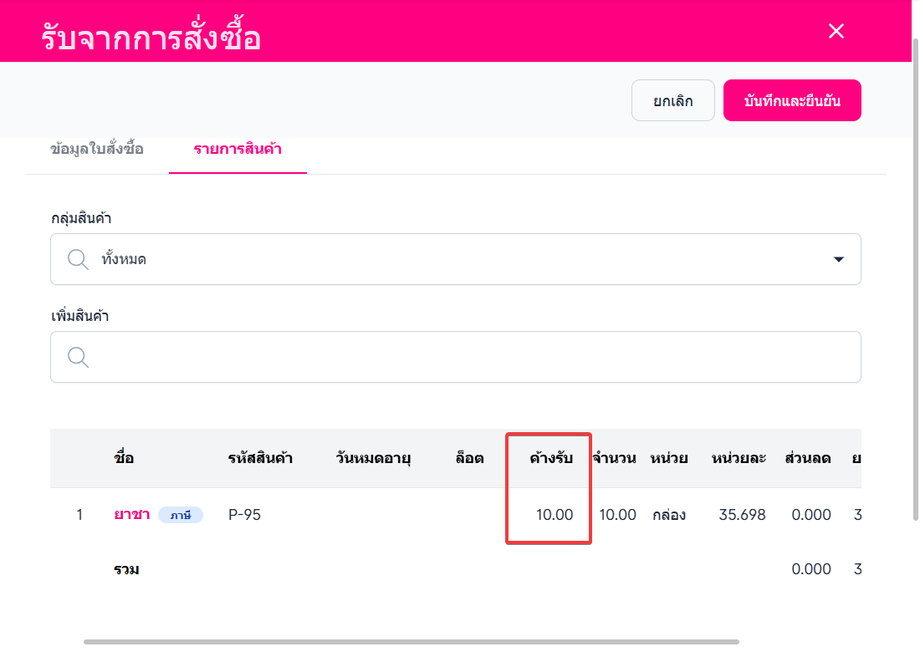Click the horizontal scrollbar under the table
The height and width of the screenshot is (662, 920).
[x=411, y=642]
